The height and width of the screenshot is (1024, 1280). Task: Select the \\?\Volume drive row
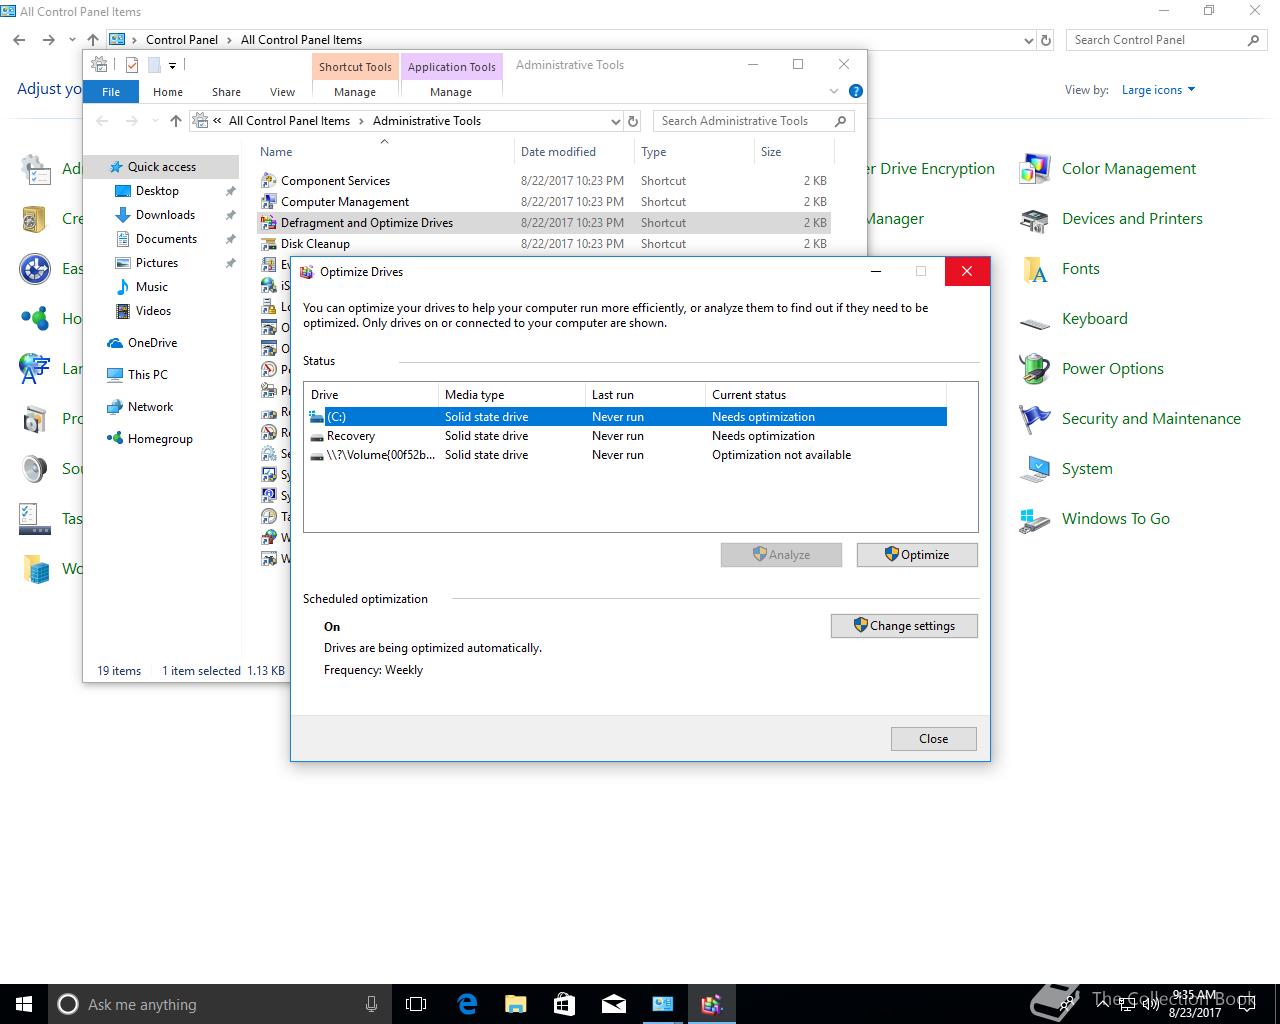pos(626,455)
